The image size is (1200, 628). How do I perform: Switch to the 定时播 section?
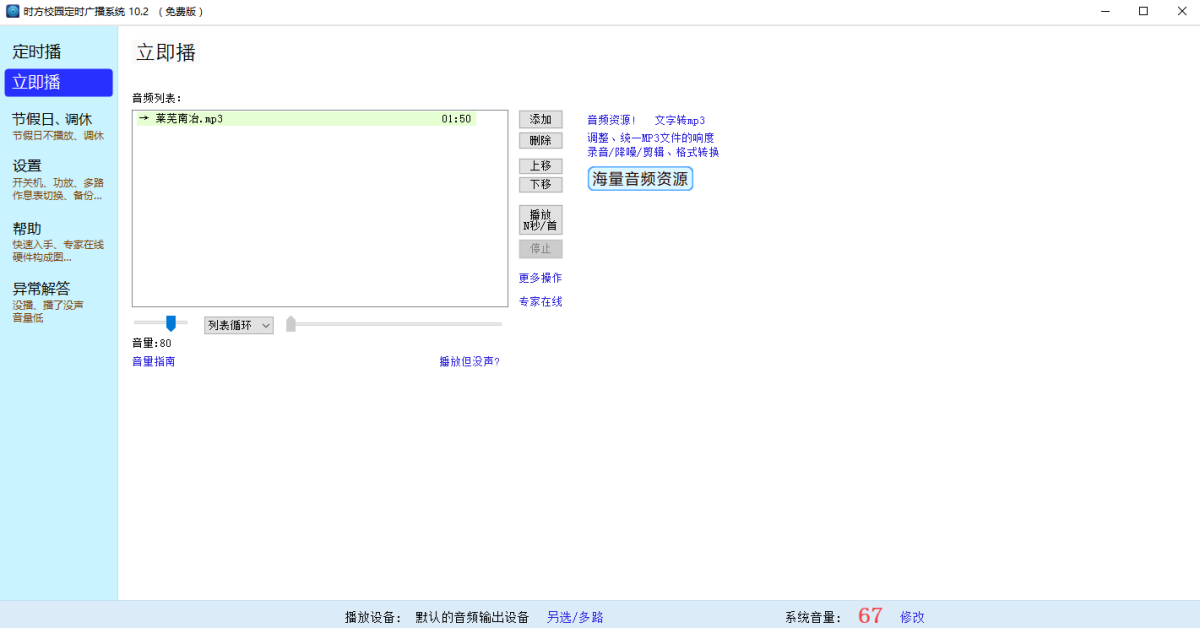[x=37, y=51]
